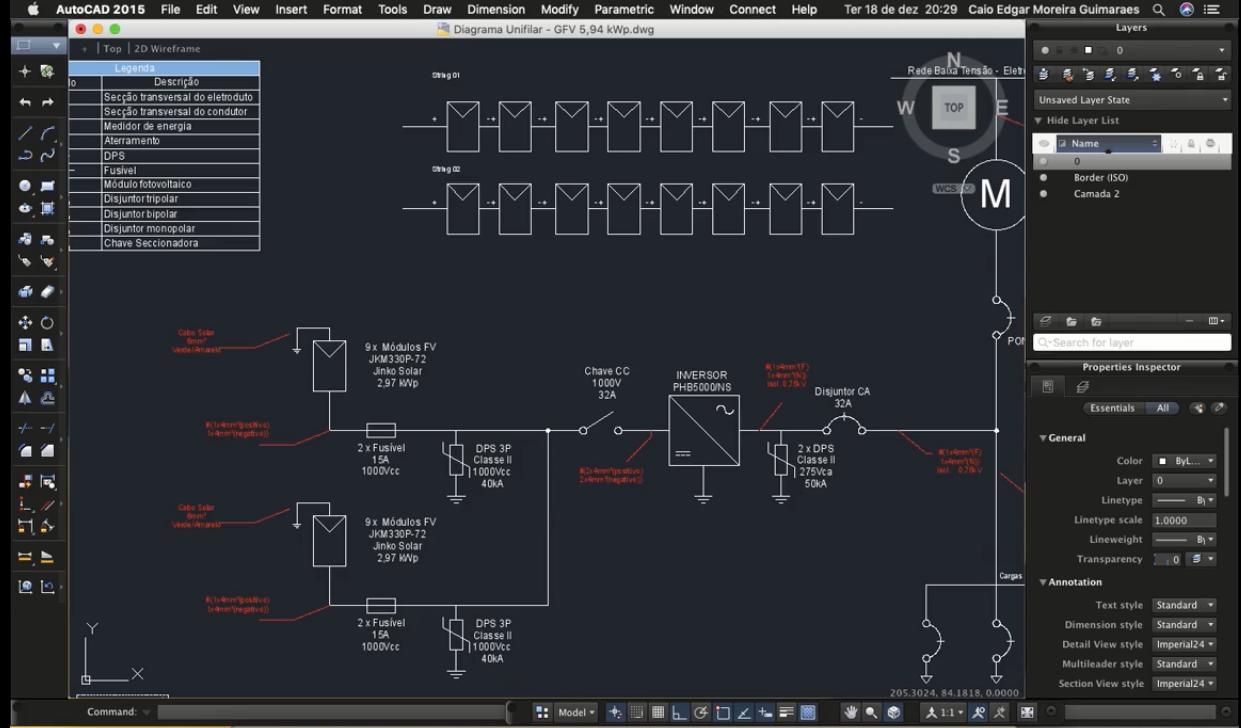Click the Zoom magnifier in status bar
The image size is (1241, 728).
pyautogui.click(x=872, y=712)
